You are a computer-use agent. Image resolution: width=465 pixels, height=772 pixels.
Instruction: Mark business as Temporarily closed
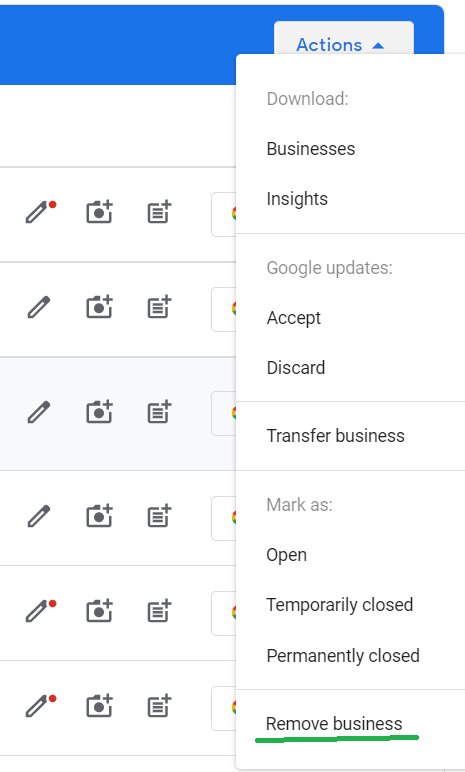click(339, 605)
